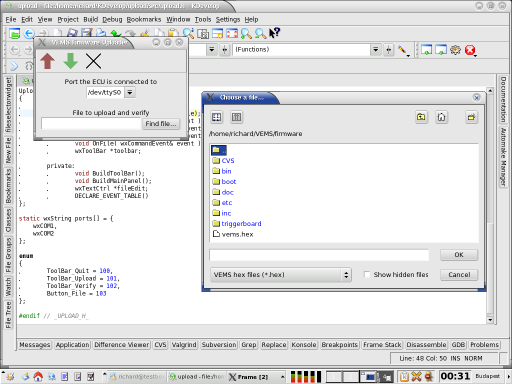Viewport: 512px width, 384px height.
Task: Enable Show hidden files checkbox
Action: [367, 275]
